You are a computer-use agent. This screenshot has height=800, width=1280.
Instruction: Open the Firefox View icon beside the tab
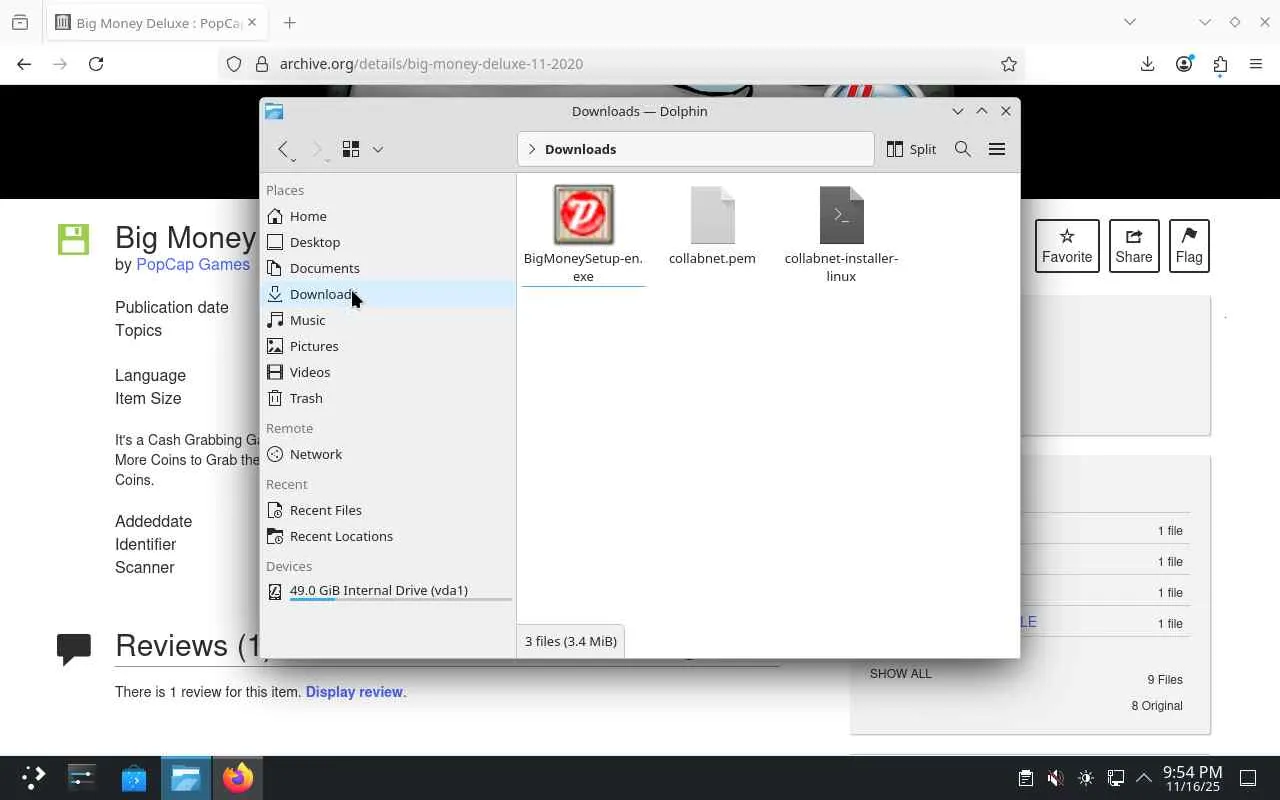pos(20,22)
